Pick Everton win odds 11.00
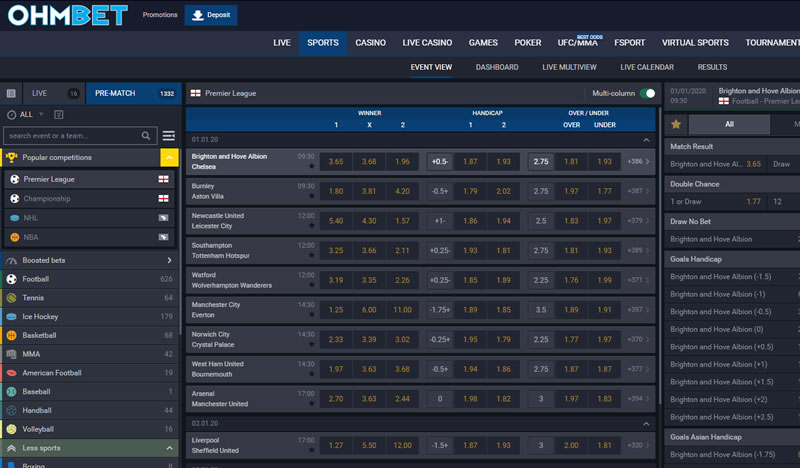Screen dimensions: 800x468 [402, 310]
